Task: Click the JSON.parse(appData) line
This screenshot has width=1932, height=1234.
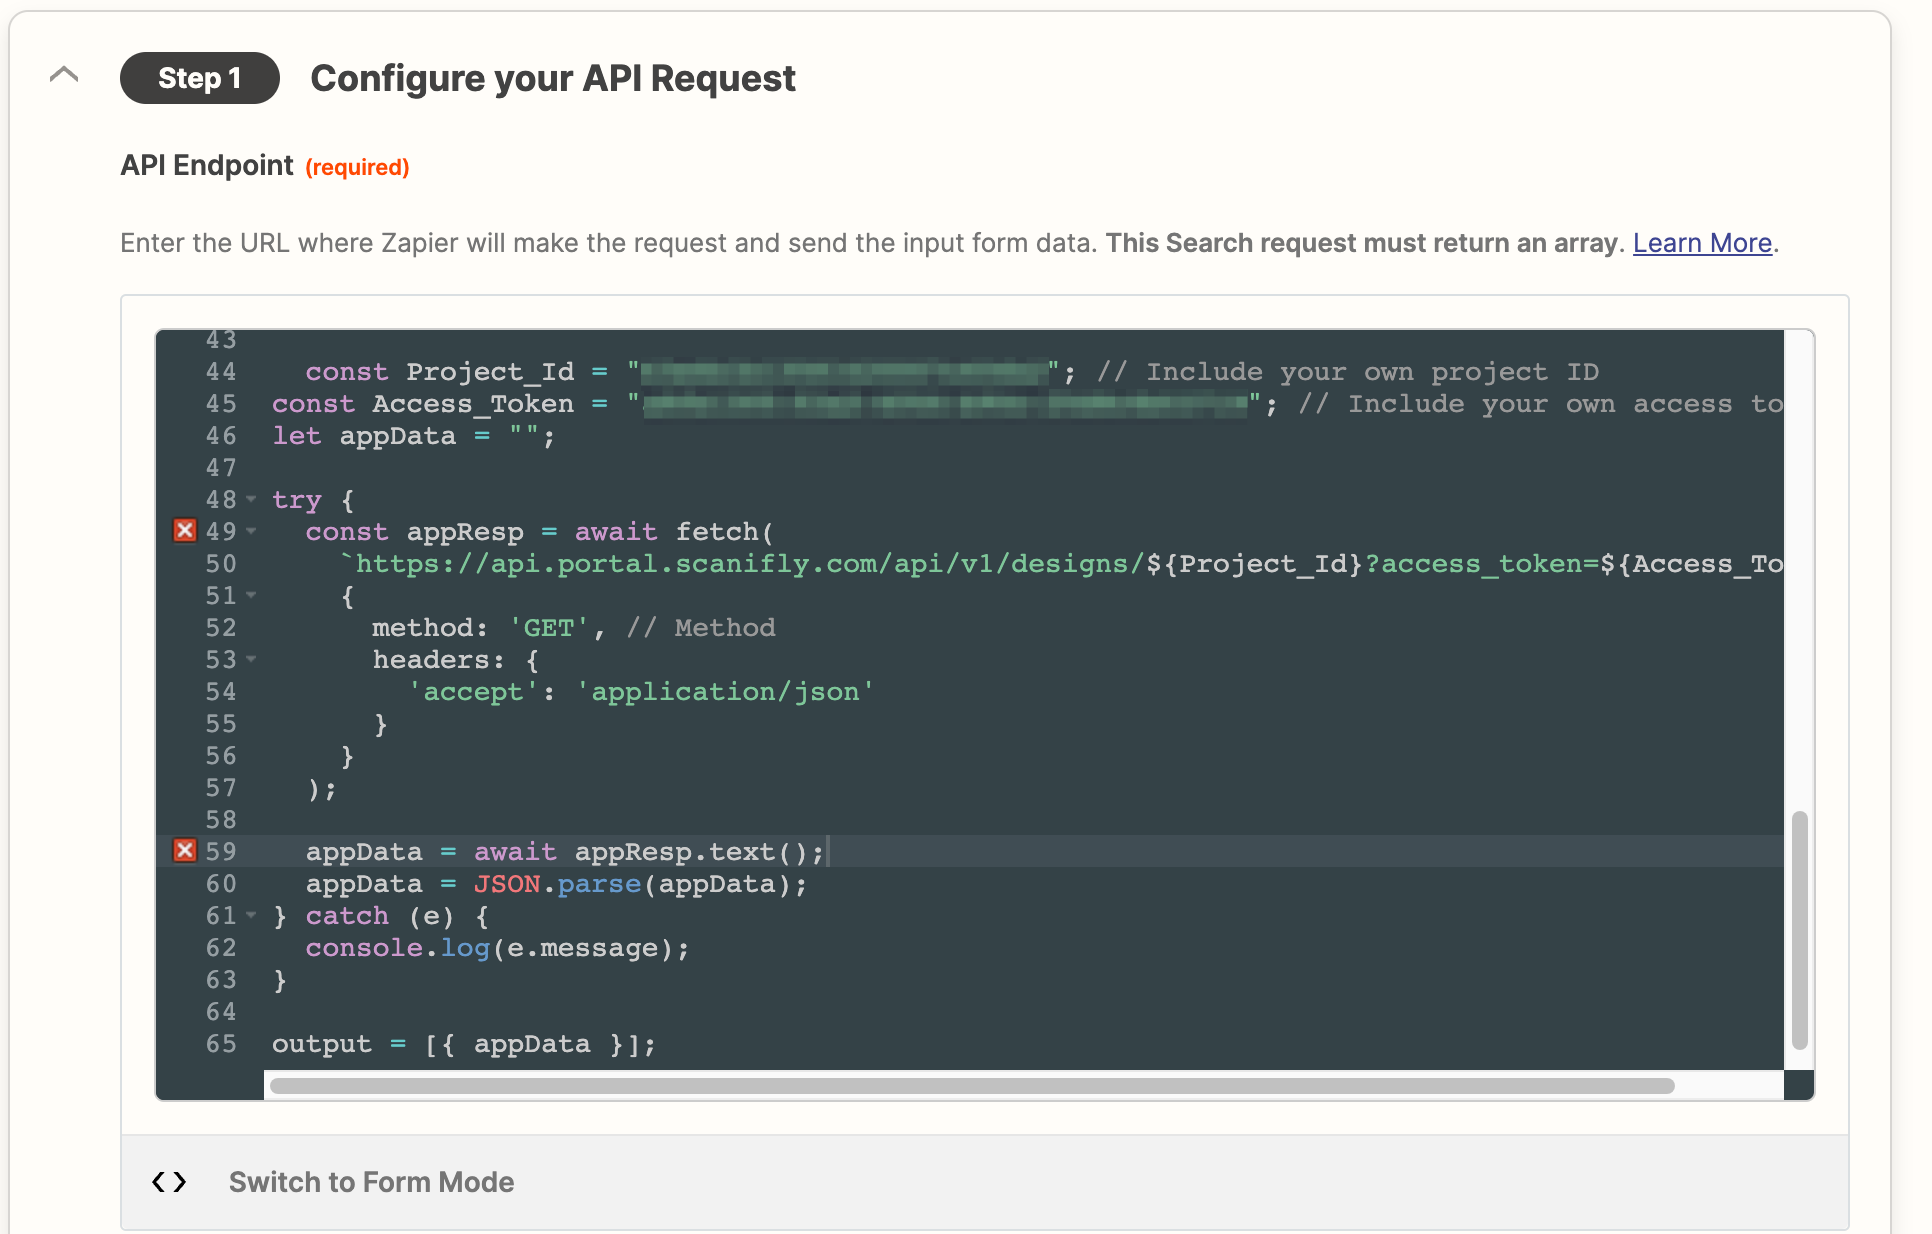Action: pyautogui.click(x=556, y=884)
